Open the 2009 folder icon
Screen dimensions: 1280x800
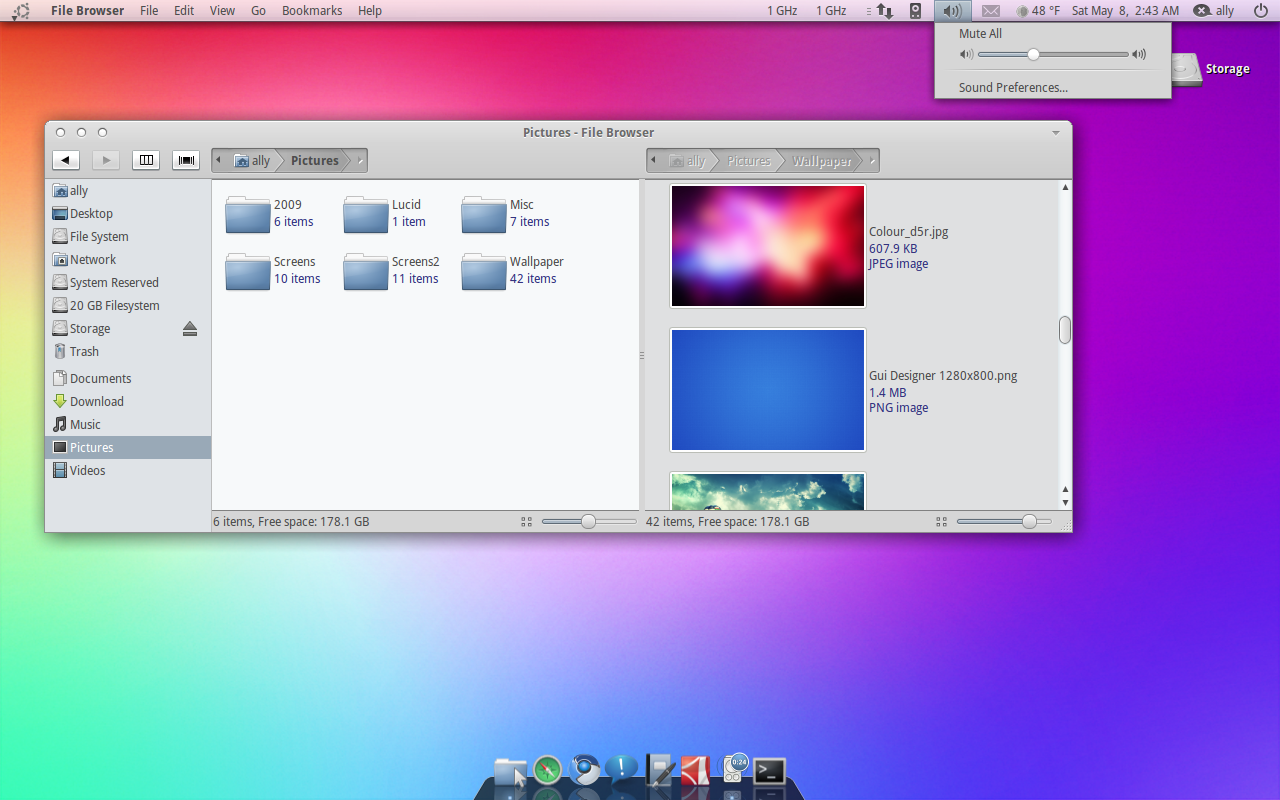click(248, 214)
